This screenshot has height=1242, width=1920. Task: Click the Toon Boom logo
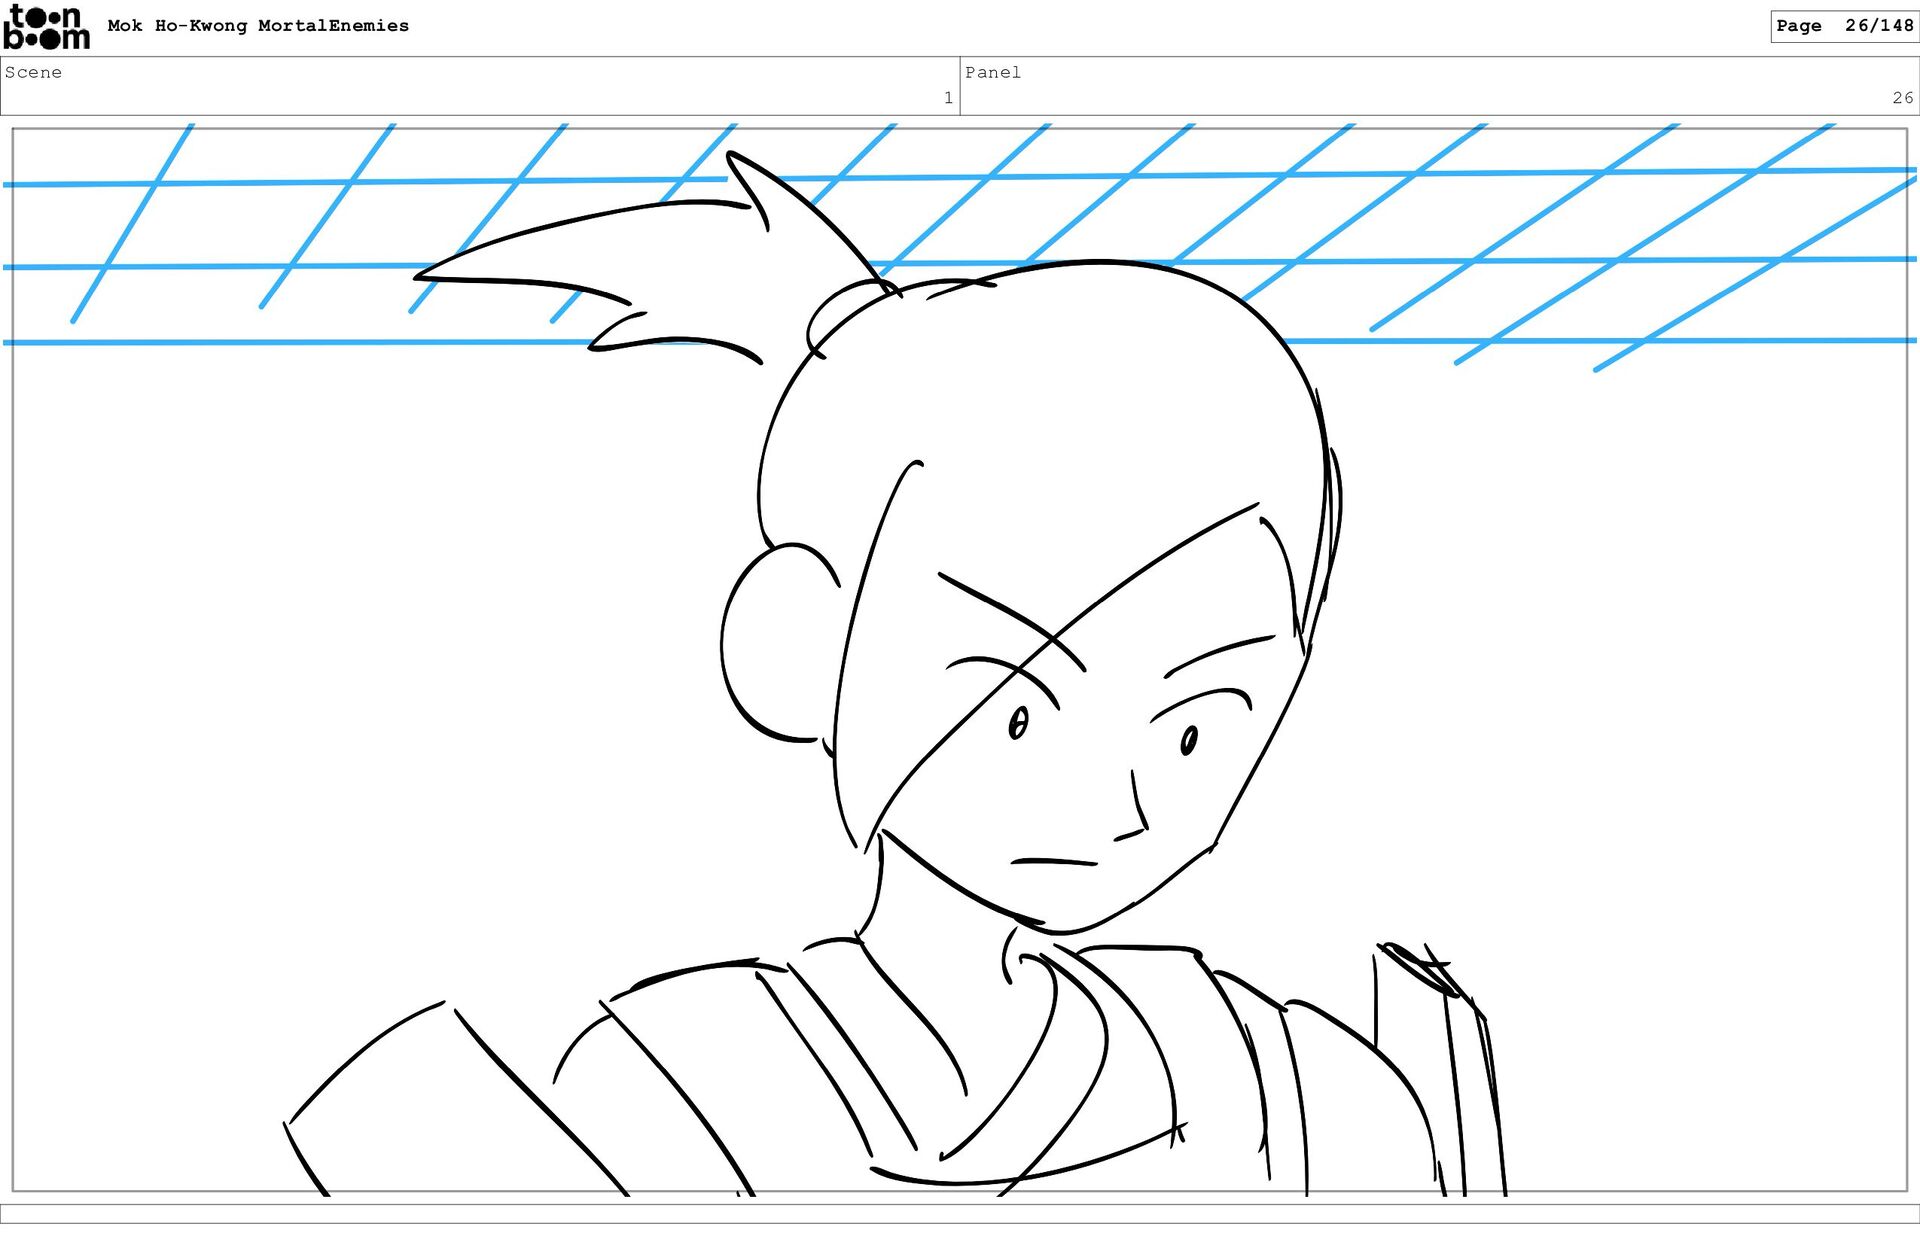click(x=46, y=27)
